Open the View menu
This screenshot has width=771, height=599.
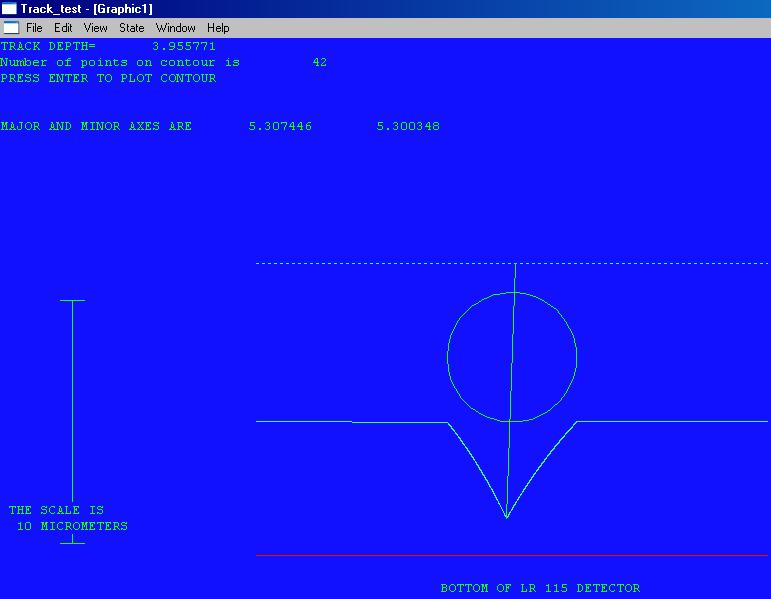click(x=96, y=28)
